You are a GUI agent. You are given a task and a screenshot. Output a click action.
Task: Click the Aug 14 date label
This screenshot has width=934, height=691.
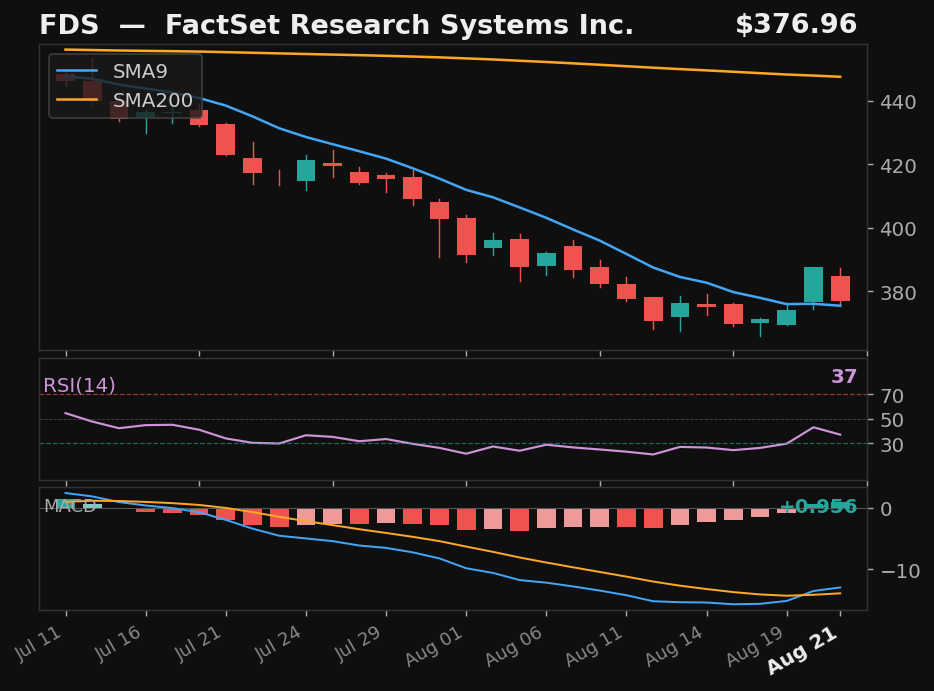pyautogui.click(x=674, y=646)
